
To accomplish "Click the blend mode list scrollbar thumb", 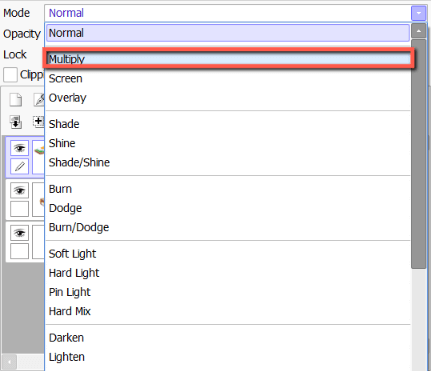I will 419,154.
